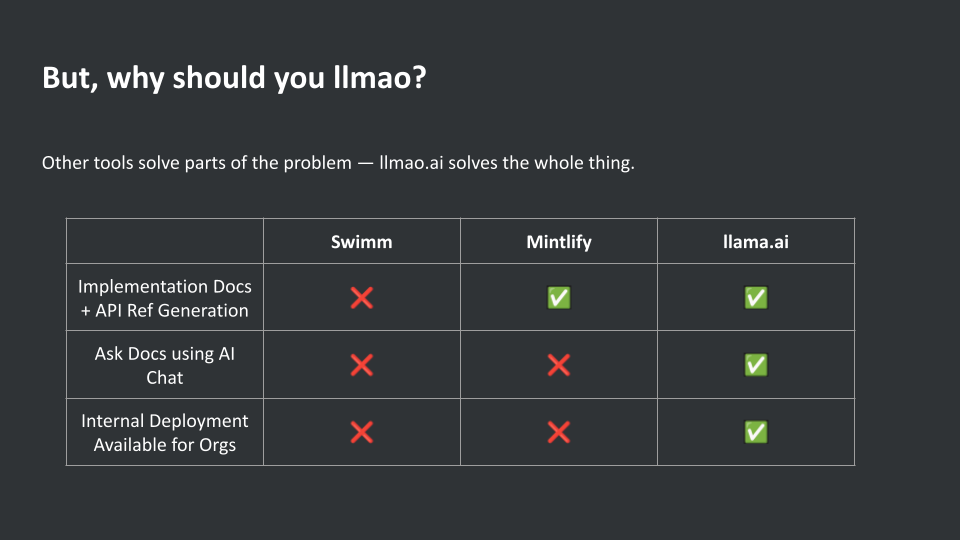
Task: Select the llama.ai column header
Action: pos(756,241)
